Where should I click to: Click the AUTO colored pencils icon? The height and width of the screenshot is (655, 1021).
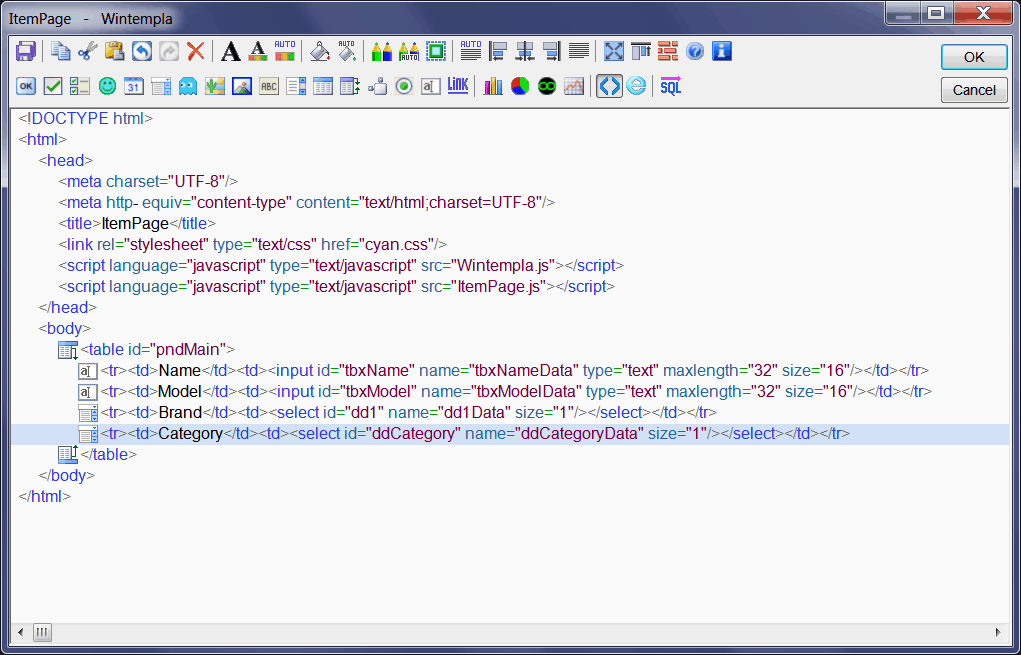(x=409, y=51)
